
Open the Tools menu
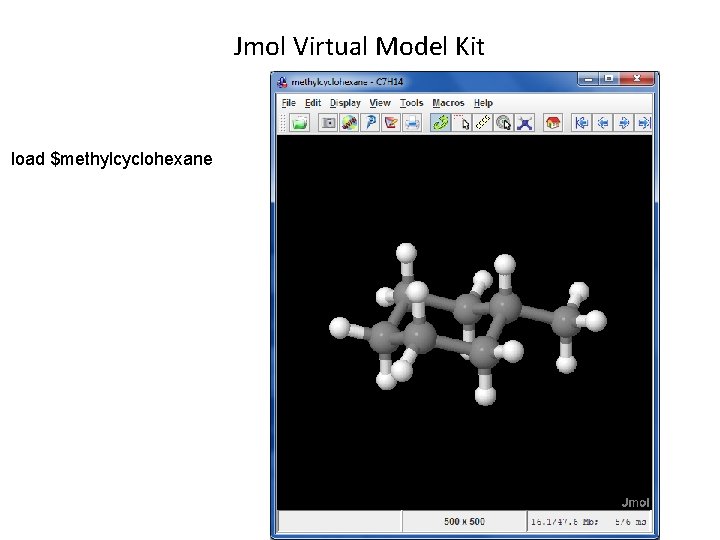tap(411, 103)
